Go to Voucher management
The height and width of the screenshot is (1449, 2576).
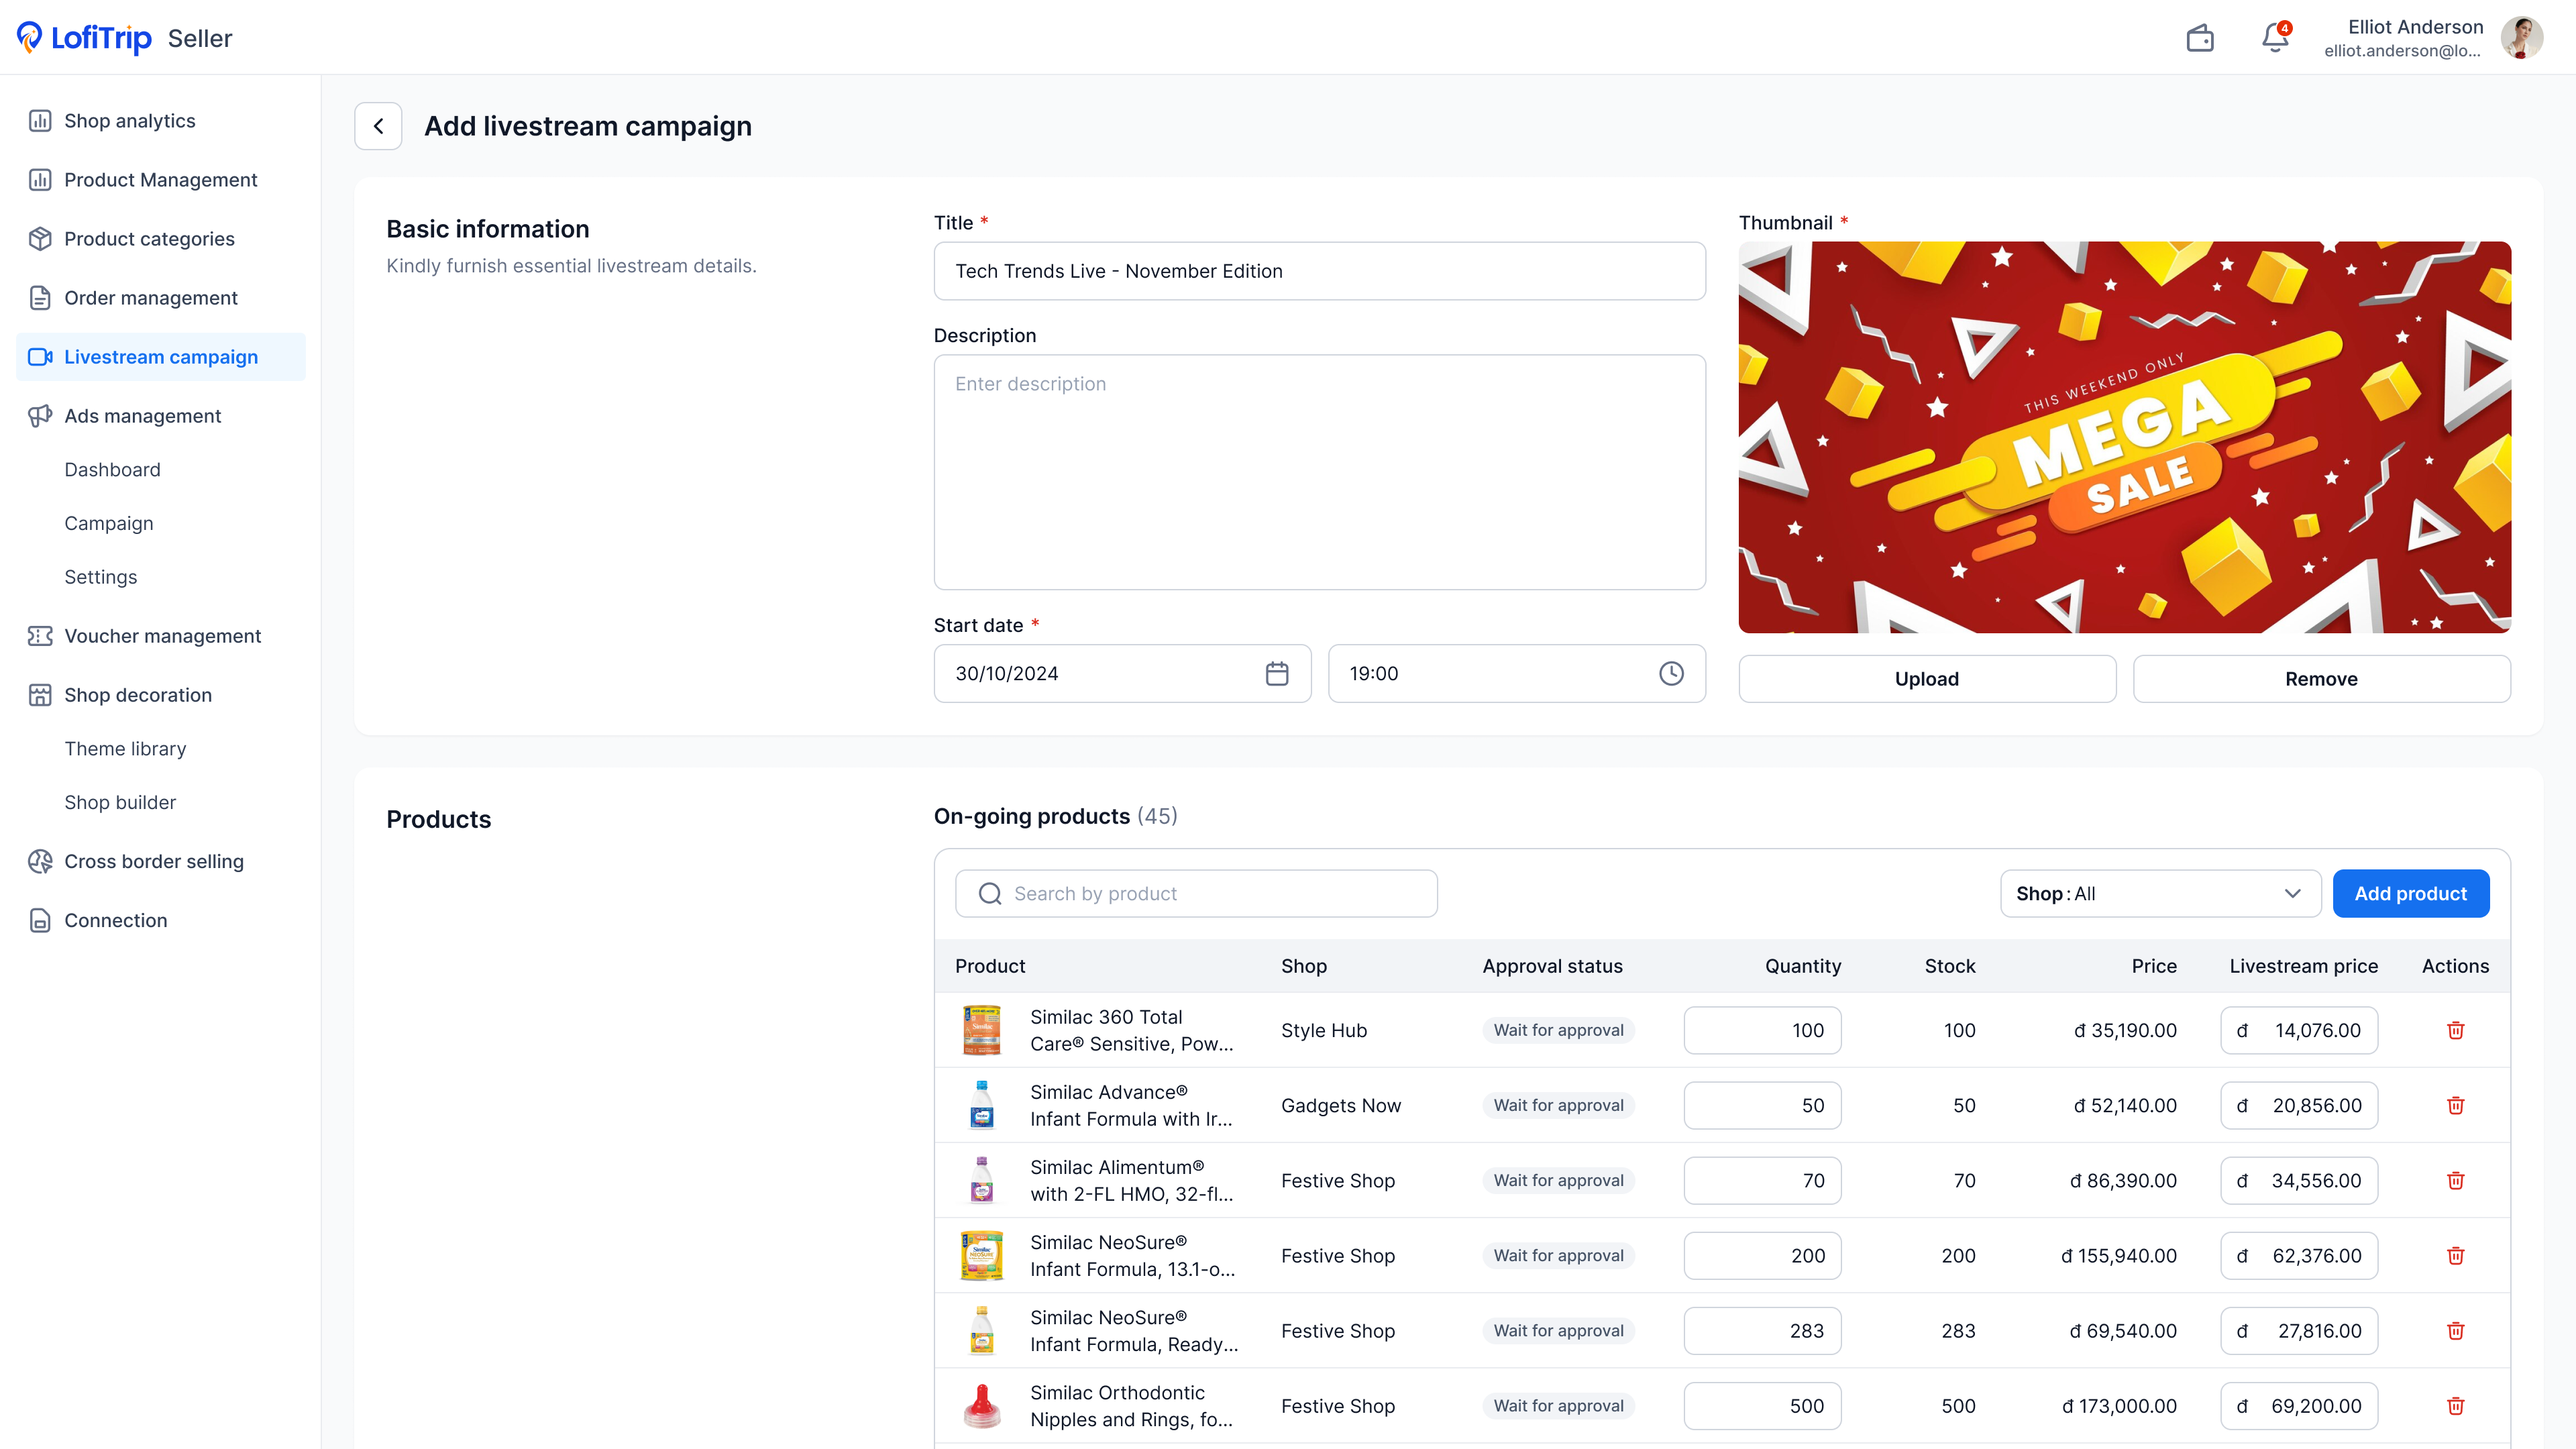click(161, 636)
